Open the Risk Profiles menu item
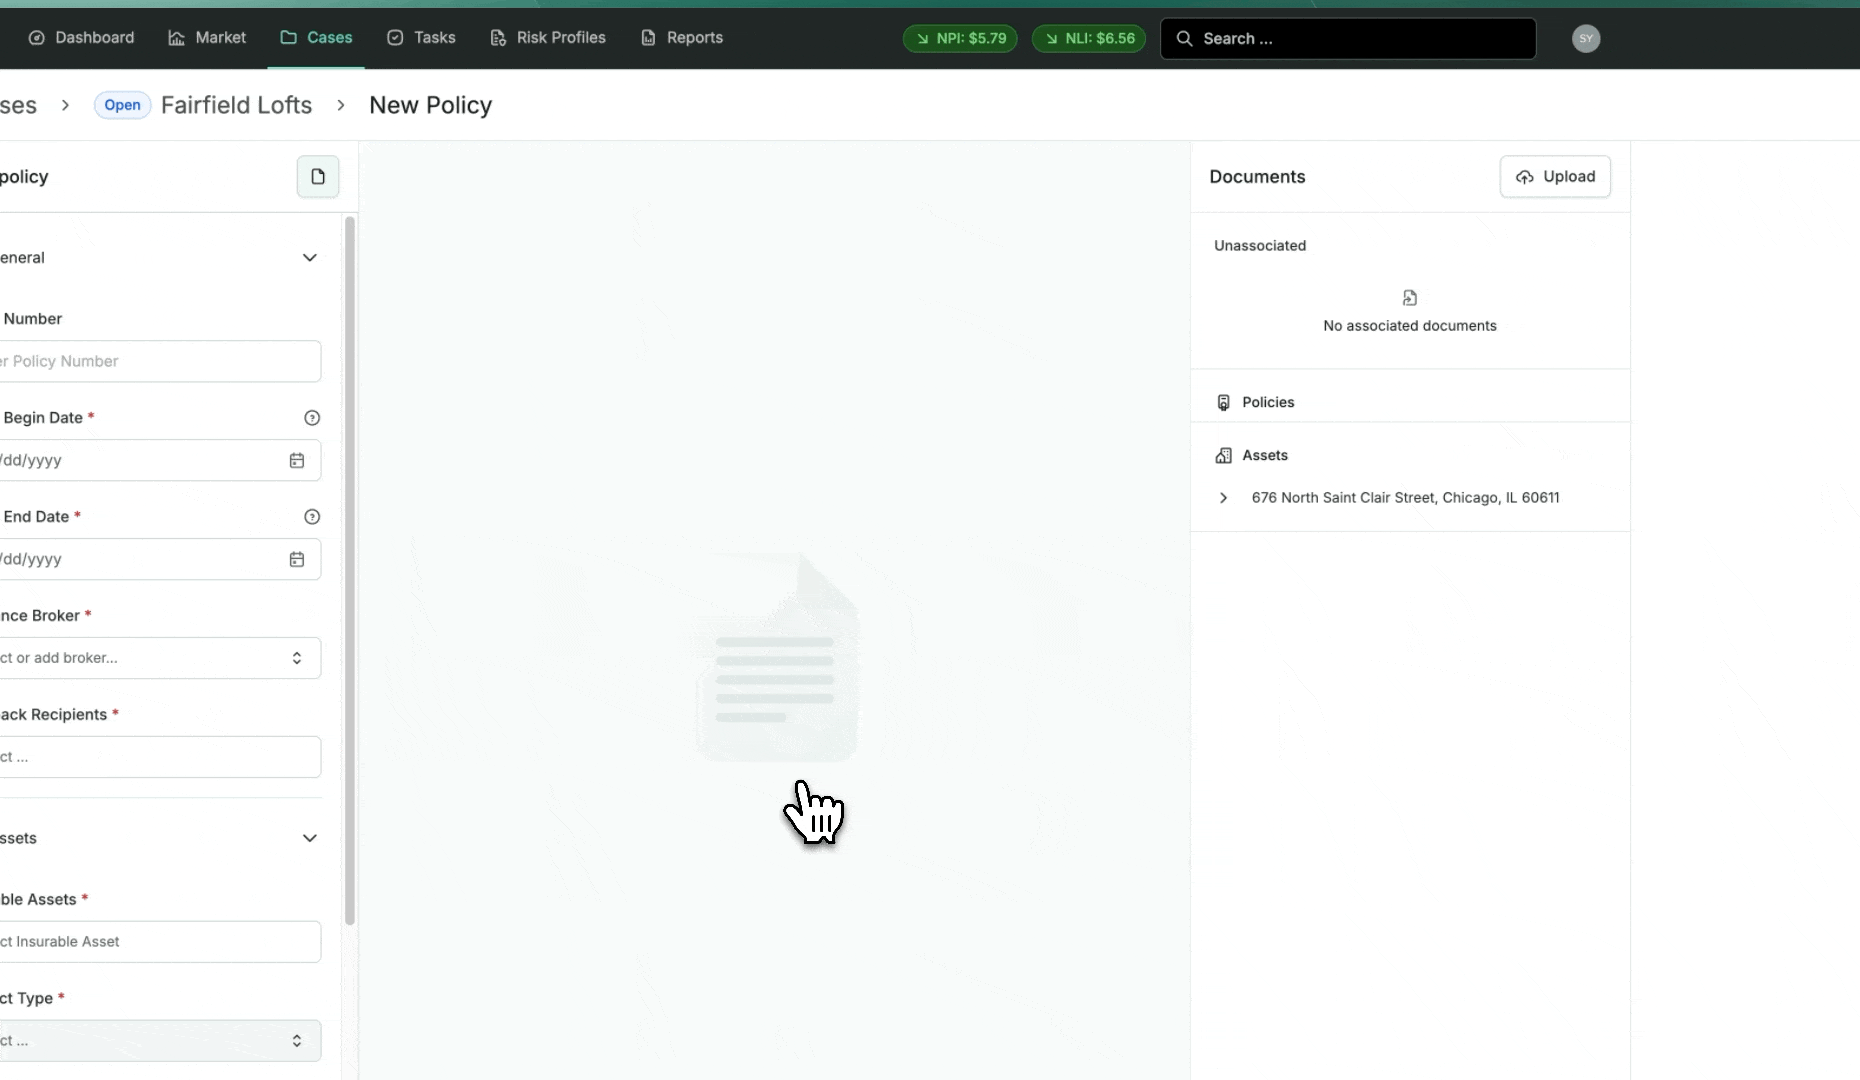 click(x=548, y=38)
